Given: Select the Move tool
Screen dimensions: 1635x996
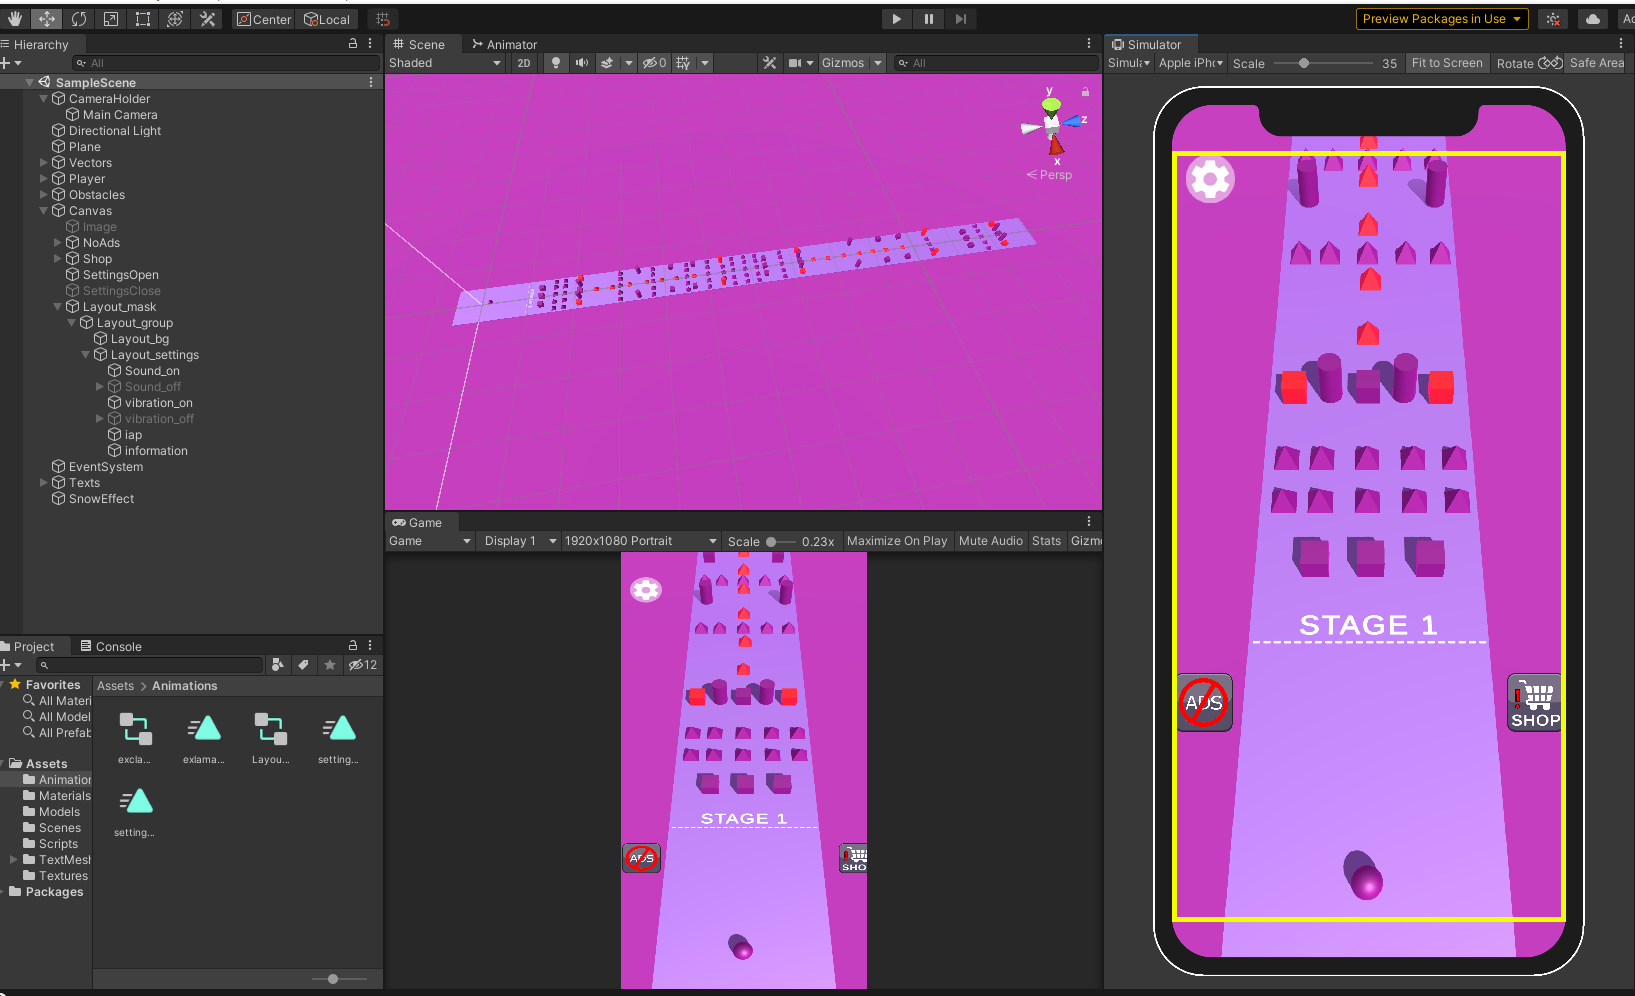Looking at the screenshot, I should [x=46, y=18].
